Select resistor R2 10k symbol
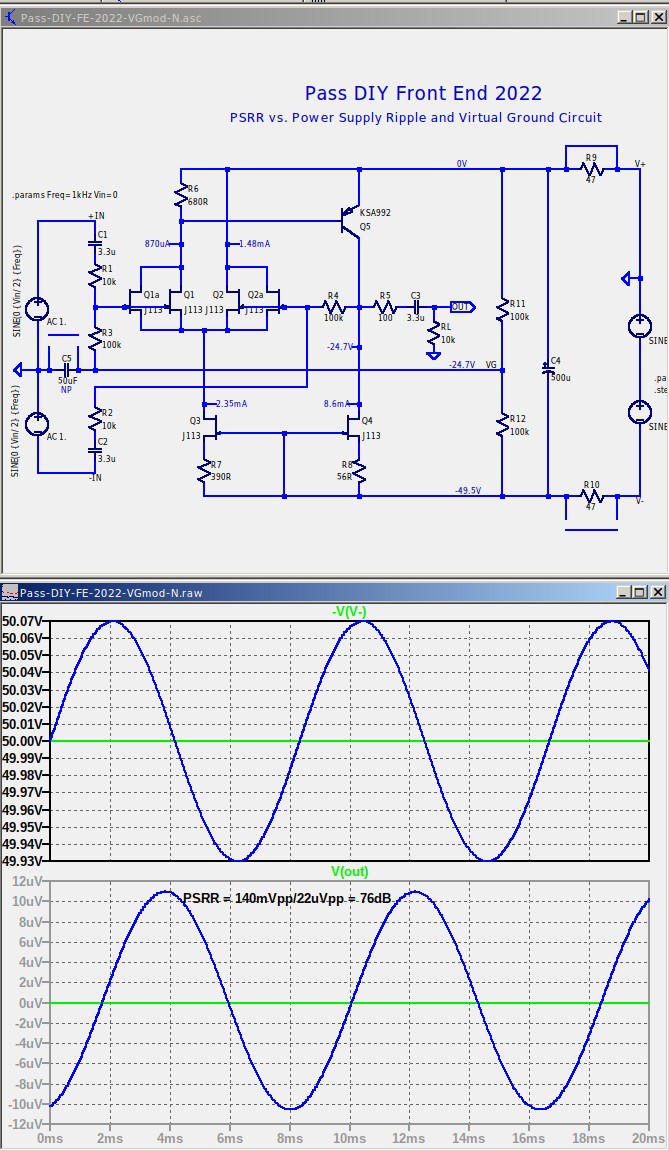The height and width of the screenshot is (1151, 669). [x=95, y=420]
